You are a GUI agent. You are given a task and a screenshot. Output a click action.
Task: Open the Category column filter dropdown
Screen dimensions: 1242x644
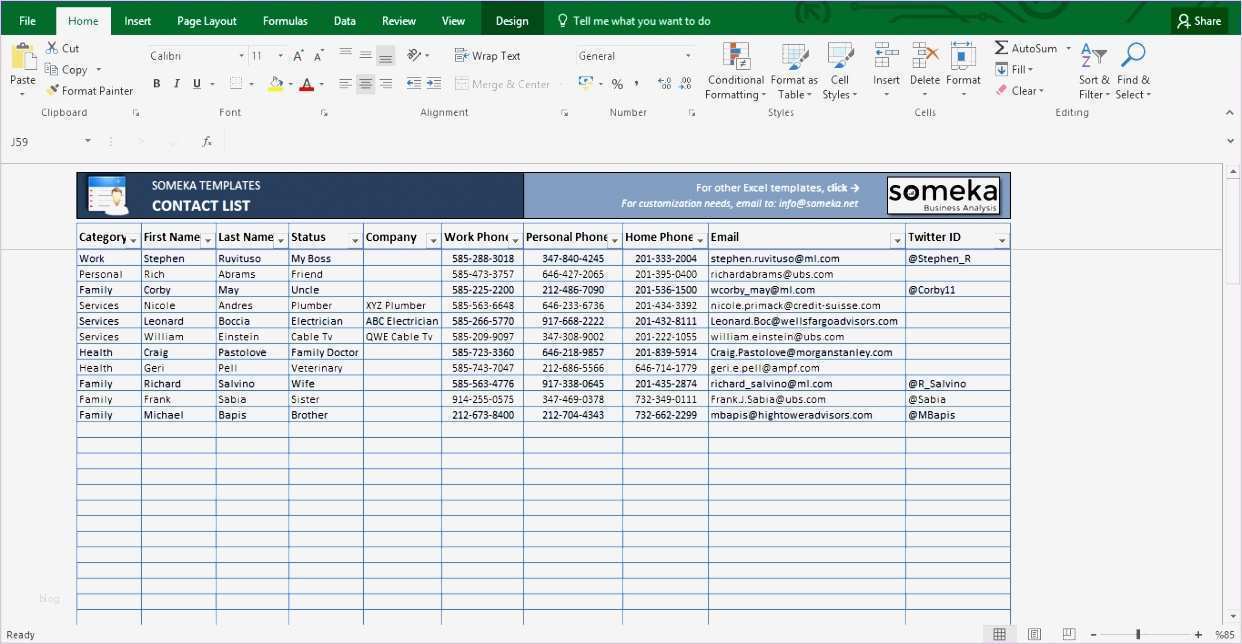(131, 239)
